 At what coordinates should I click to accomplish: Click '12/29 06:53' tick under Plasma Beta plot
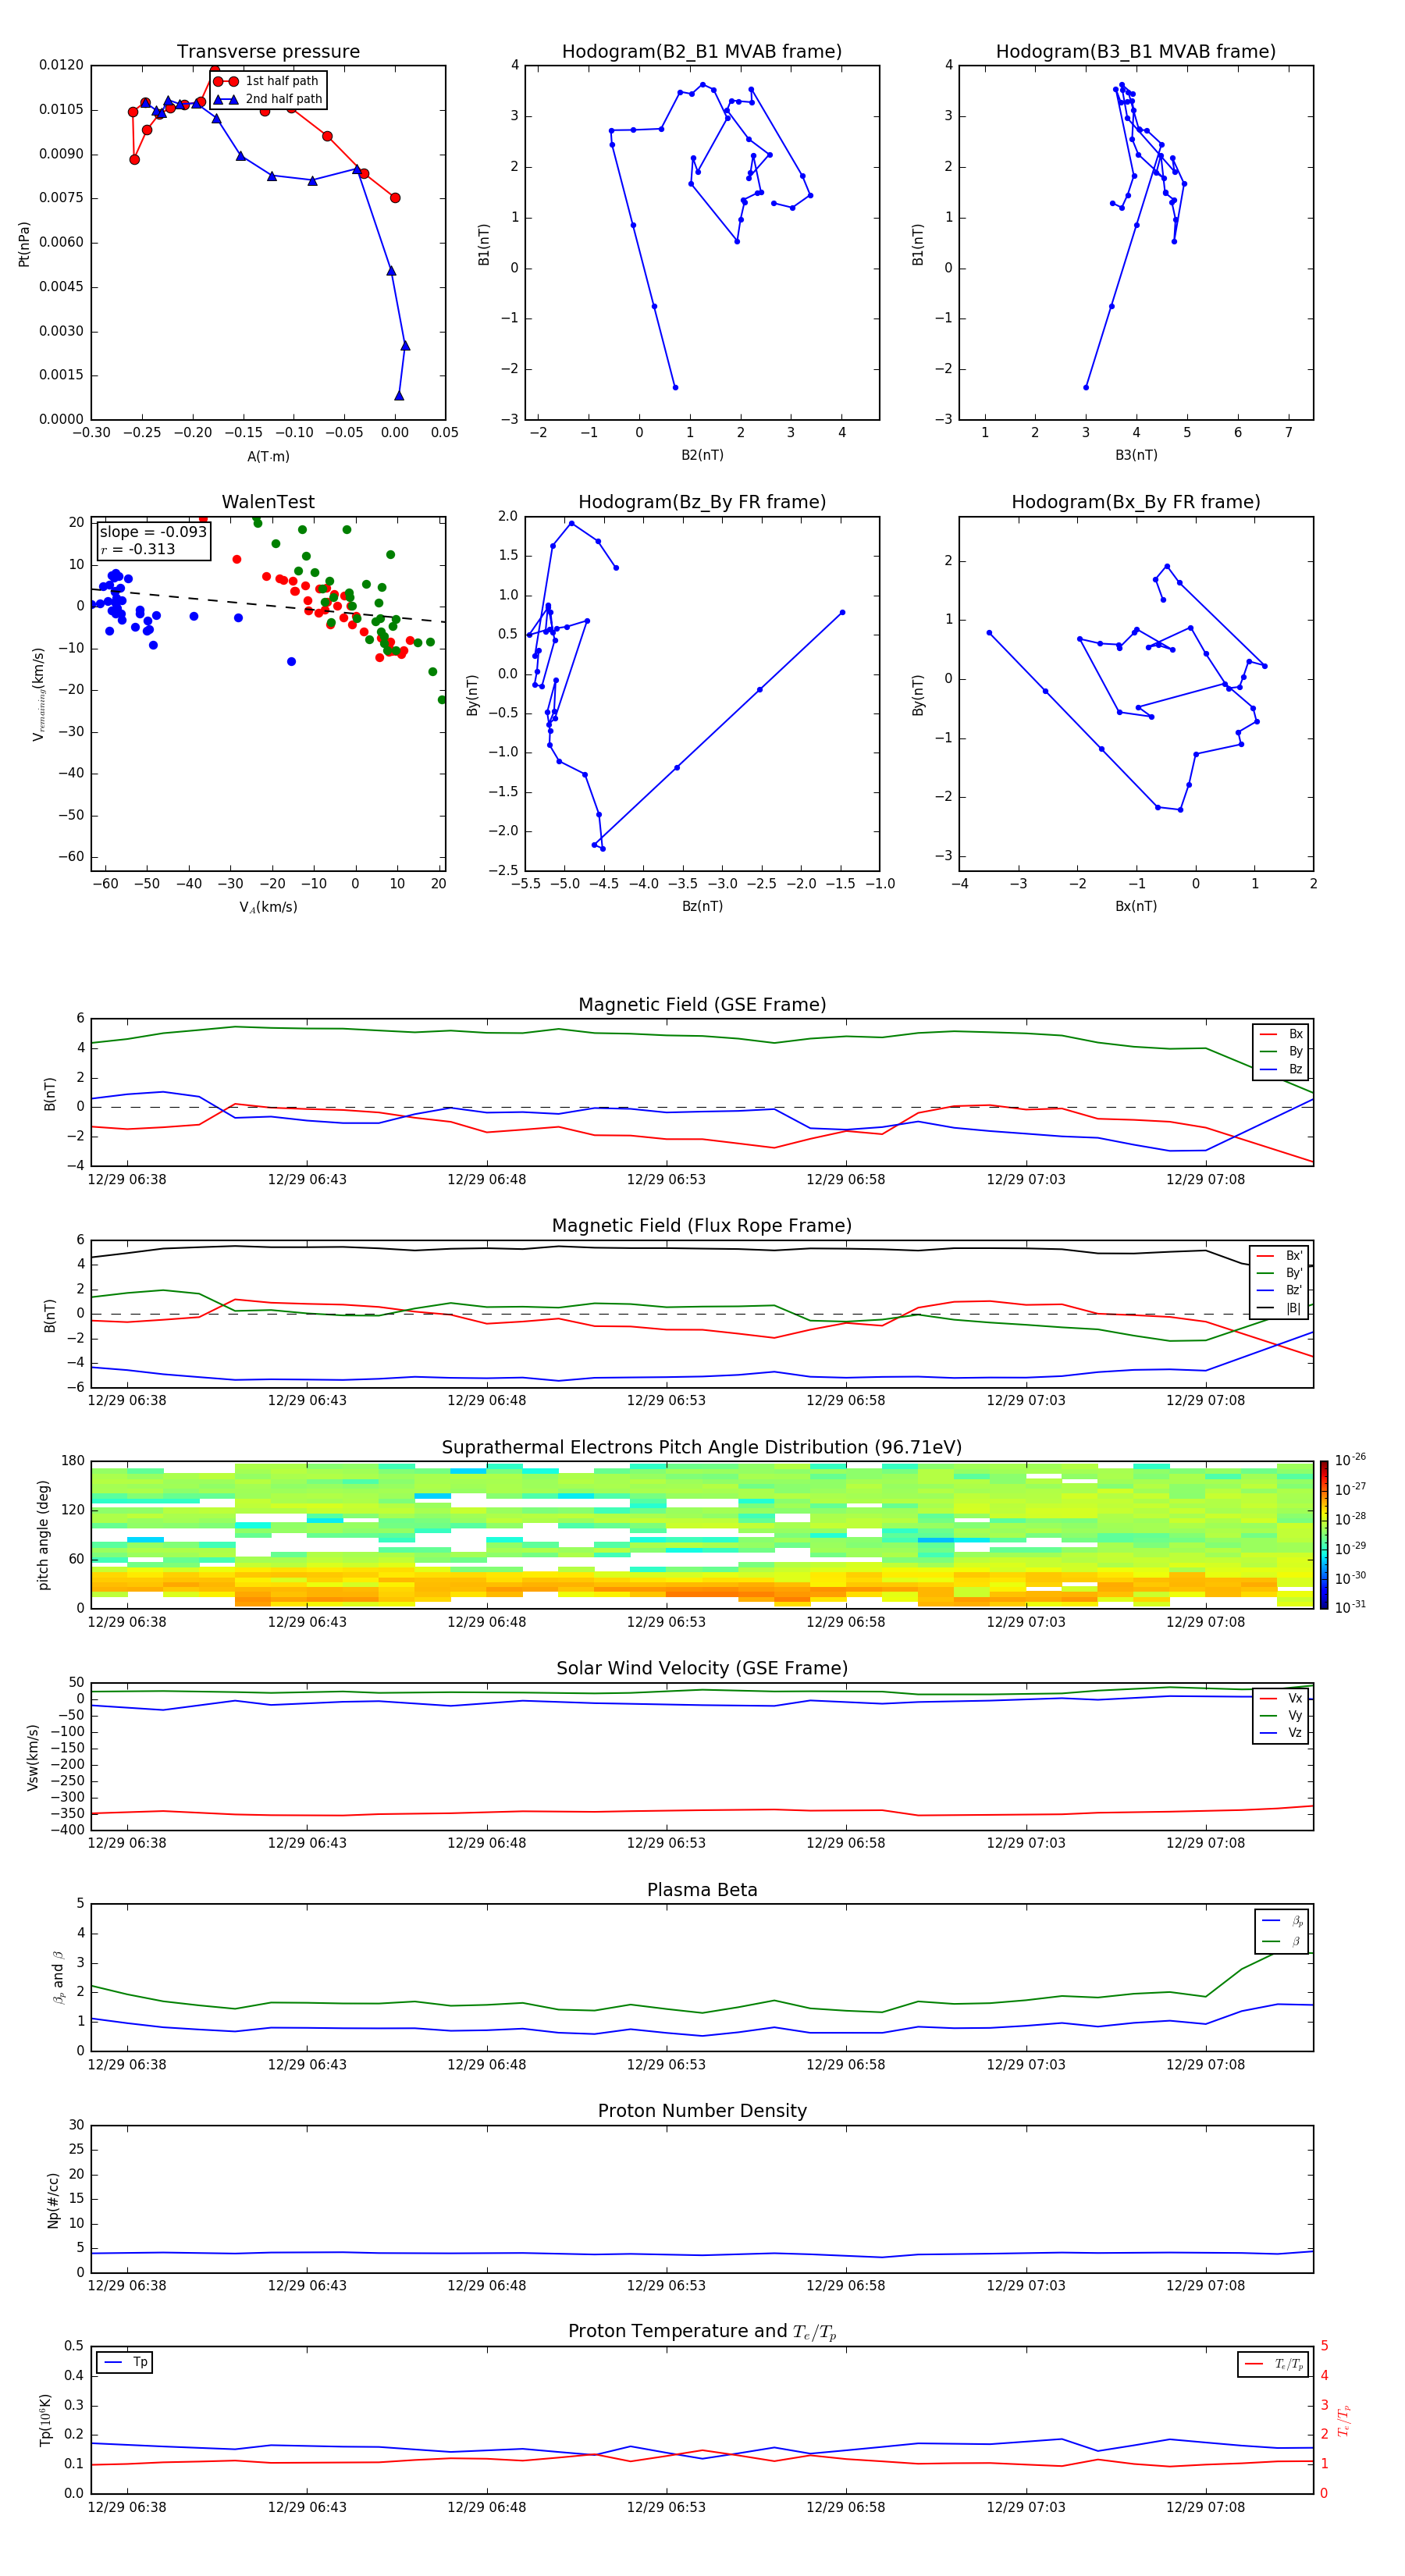click(x=666, y=2065)
